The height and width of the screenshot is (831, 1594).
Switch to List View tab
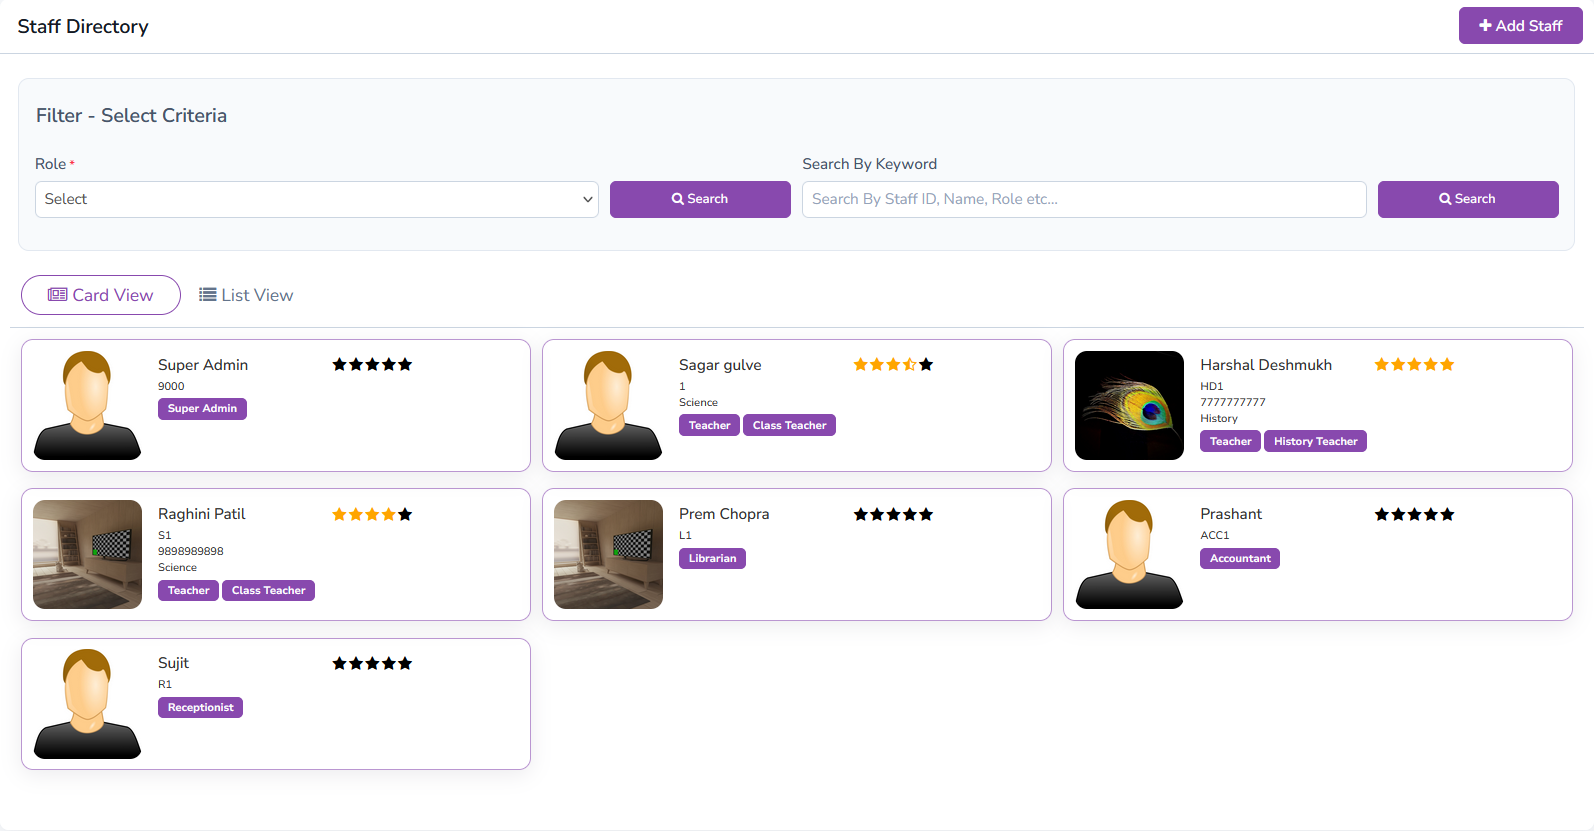point(246,295)
